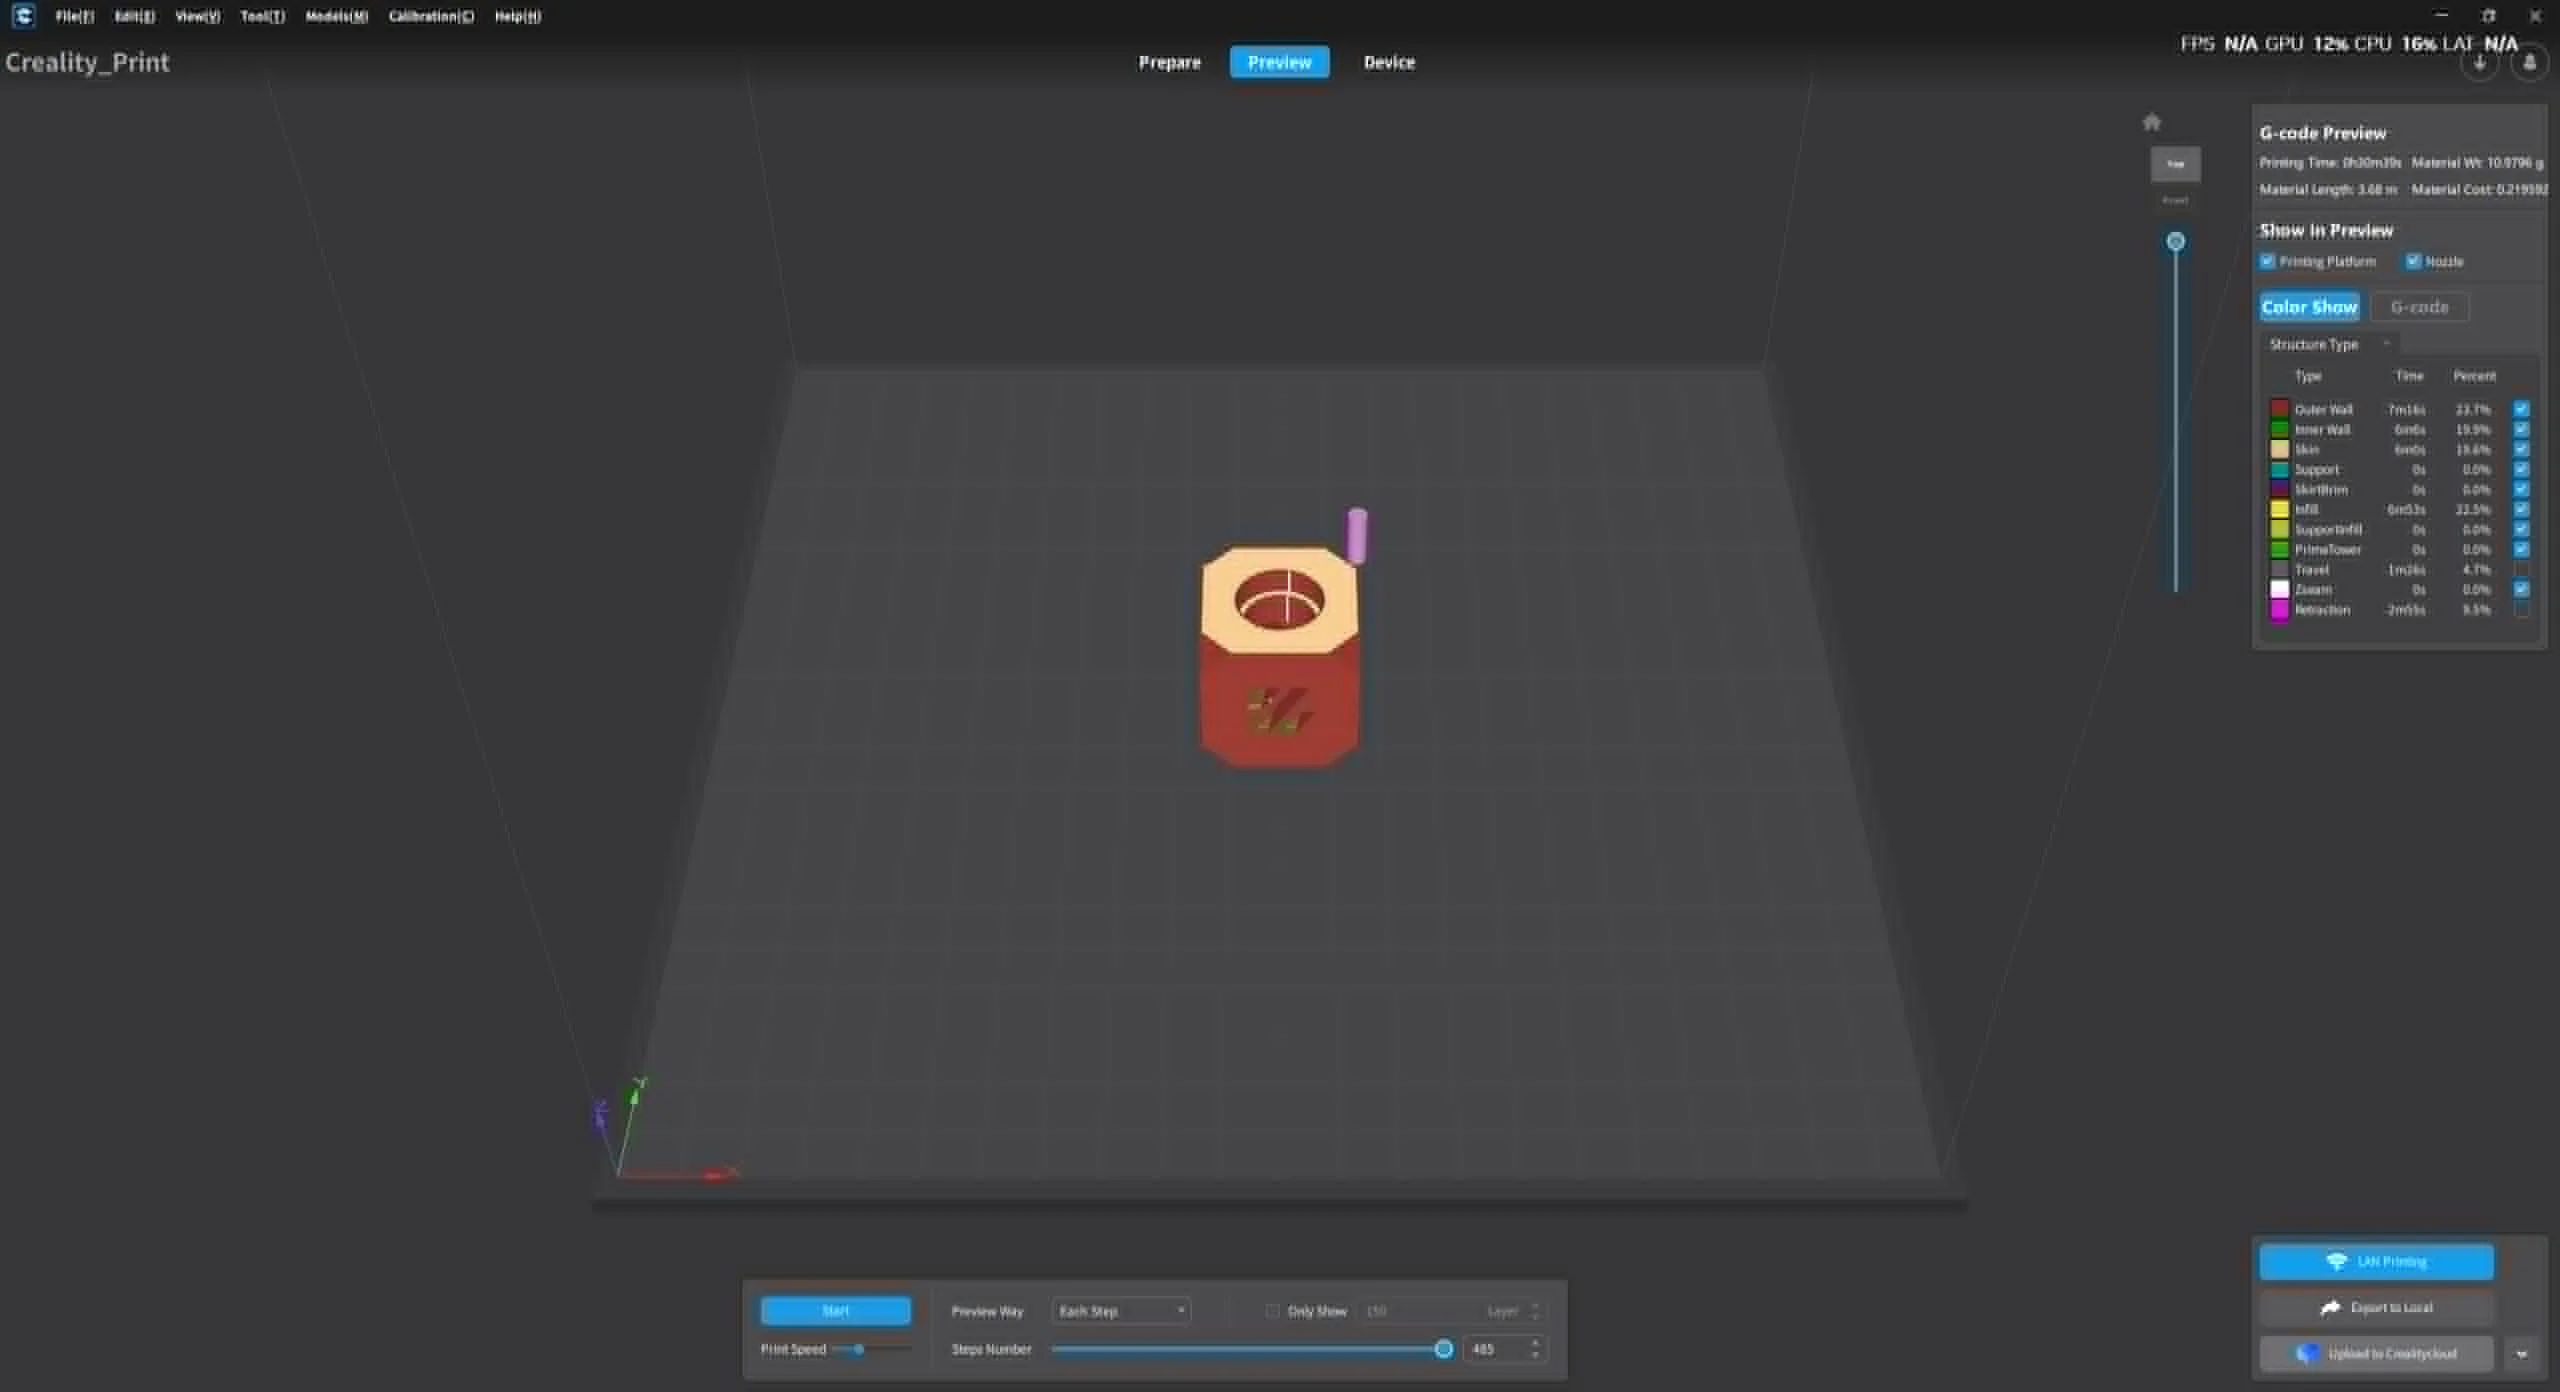Open the Preview Way Each Step dropdown

tap(1121, 1310)
